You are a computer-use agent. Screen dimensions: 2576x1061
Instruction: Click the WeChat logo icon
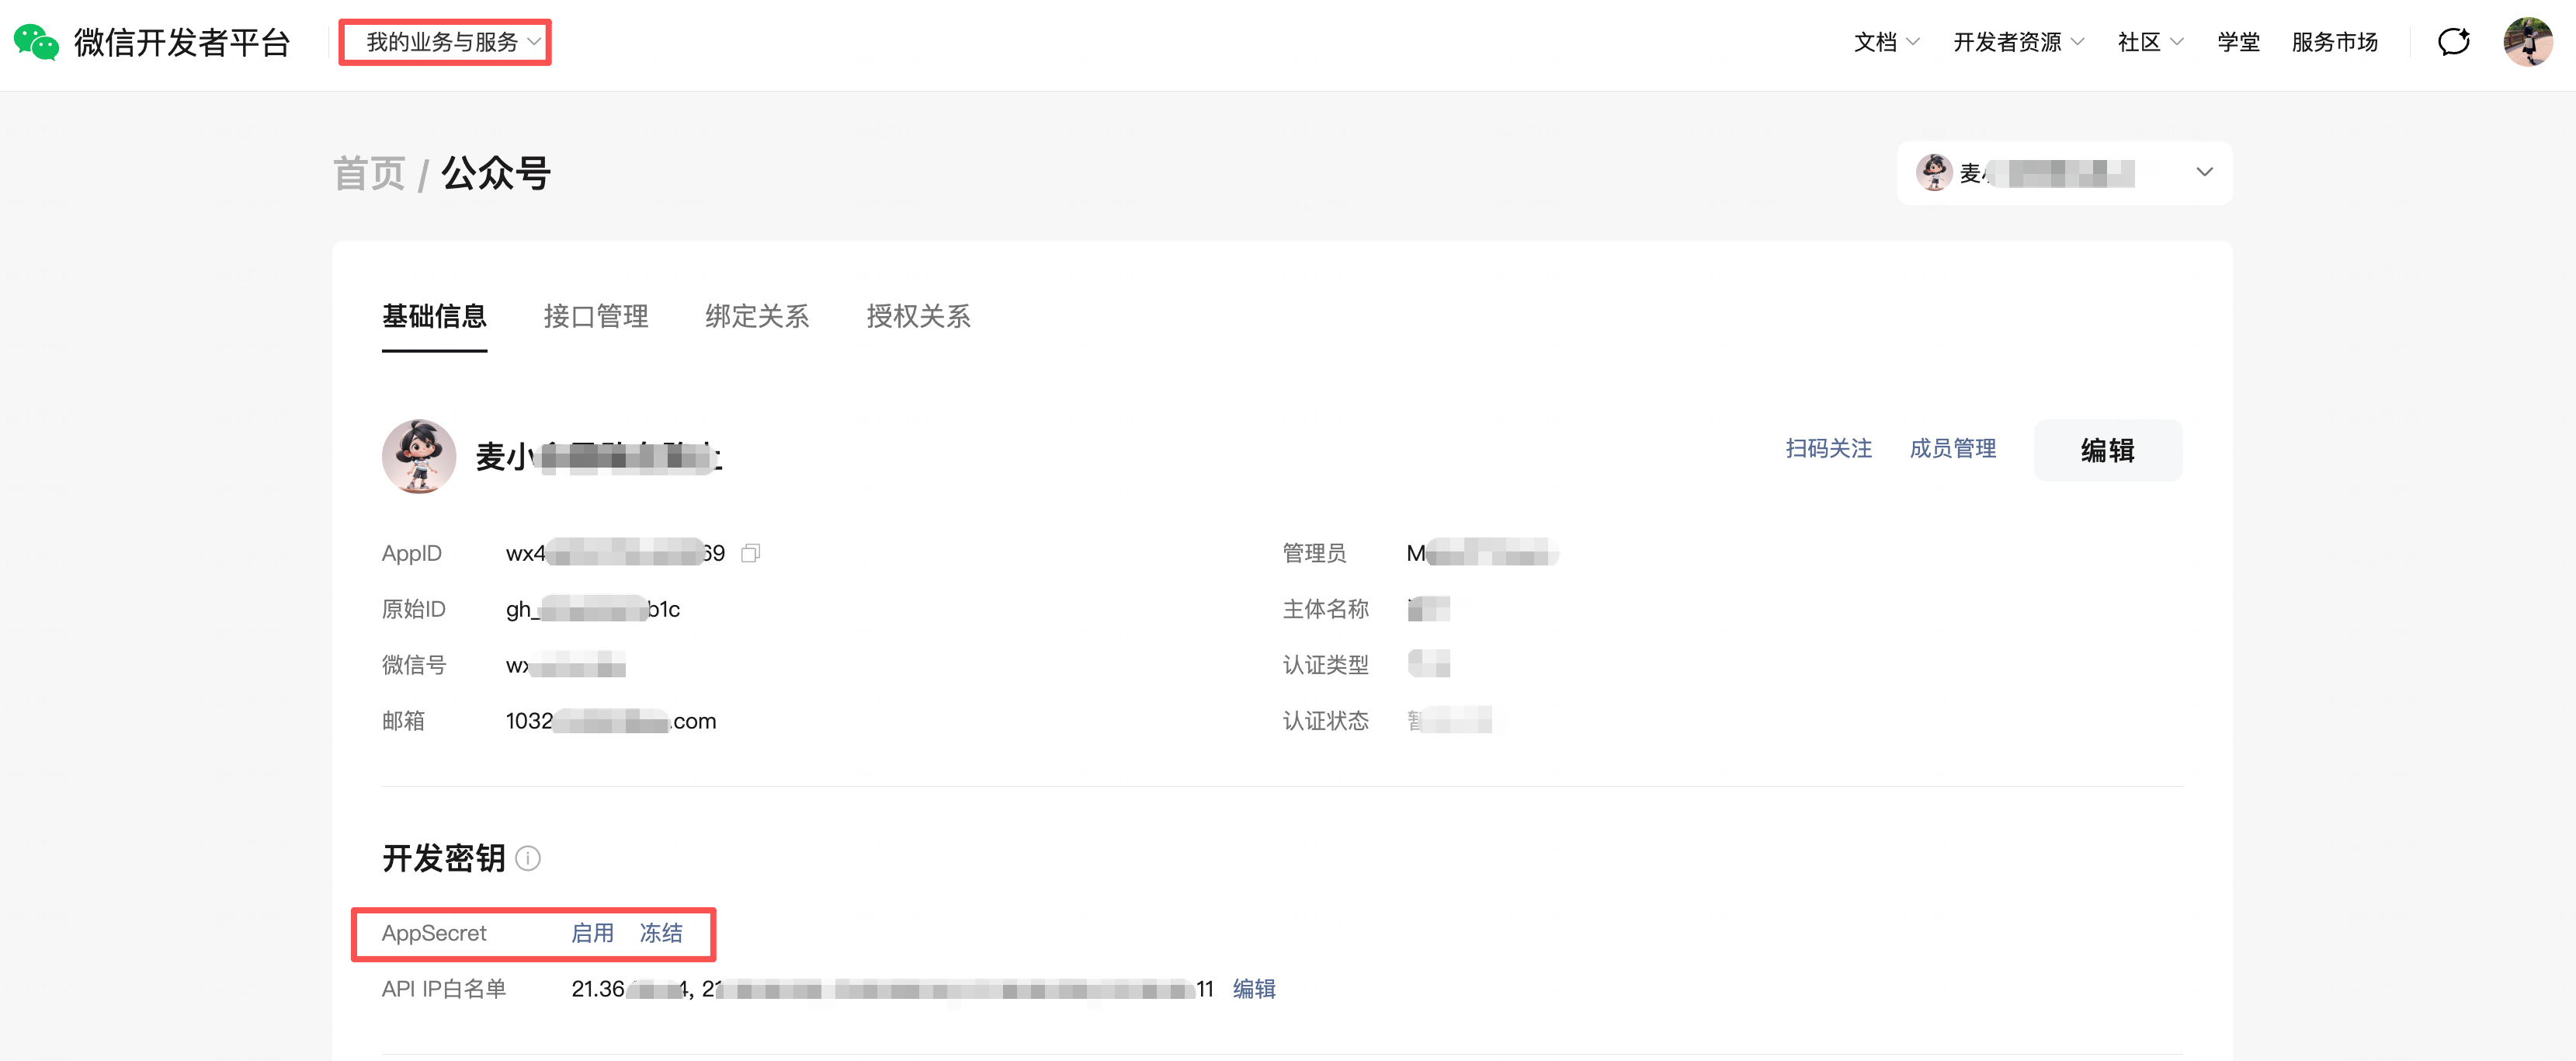click(36, 42)
